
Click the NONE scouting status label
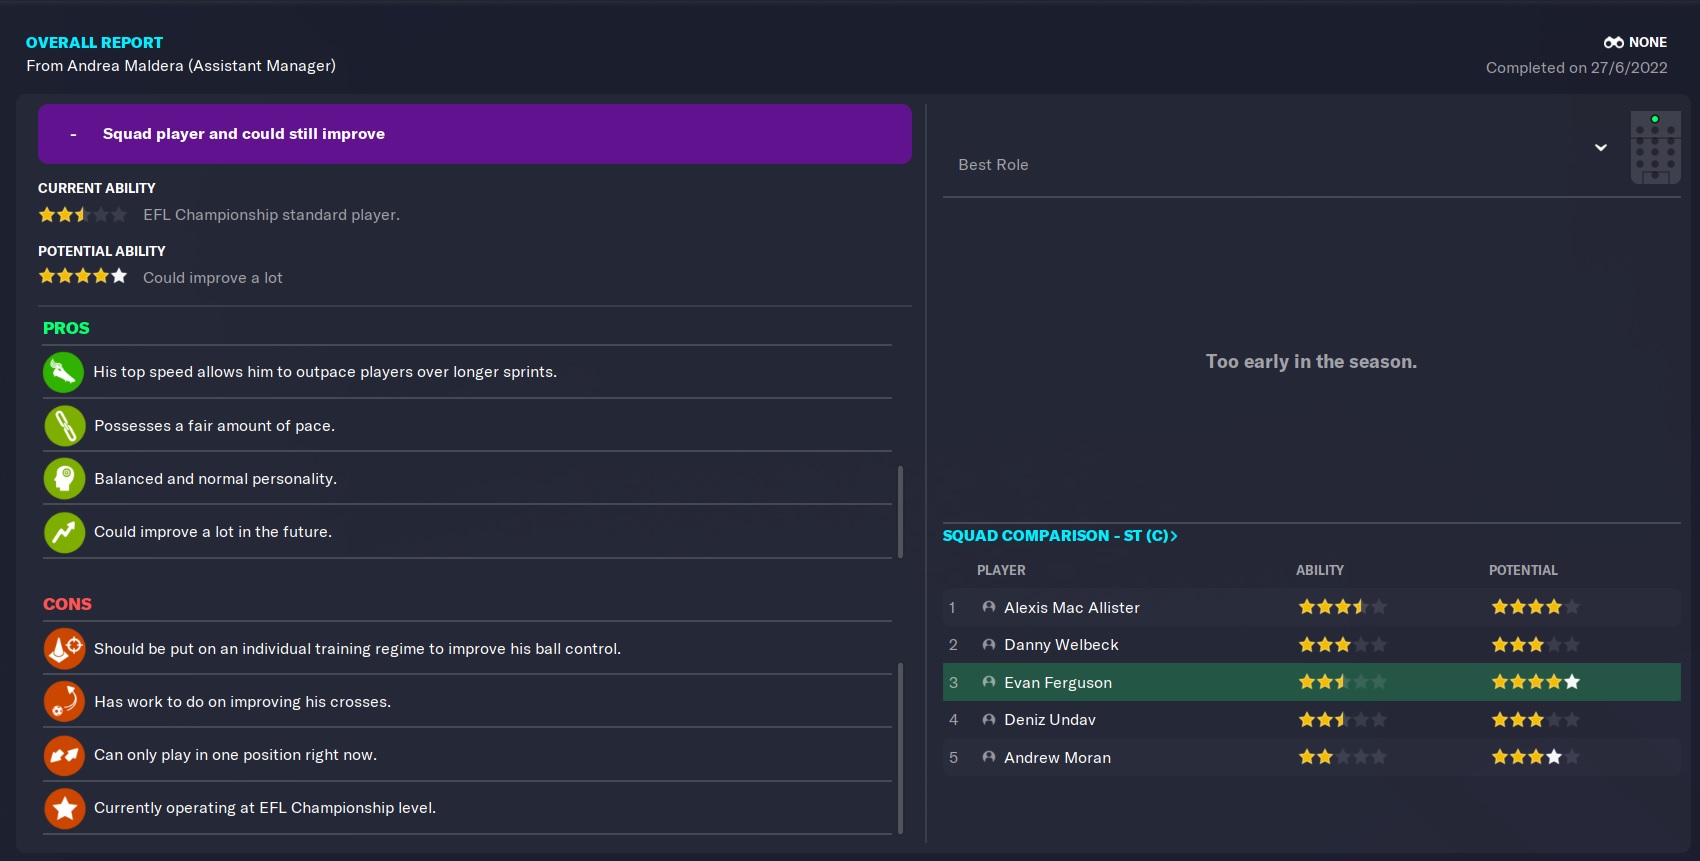[1648, 43]
